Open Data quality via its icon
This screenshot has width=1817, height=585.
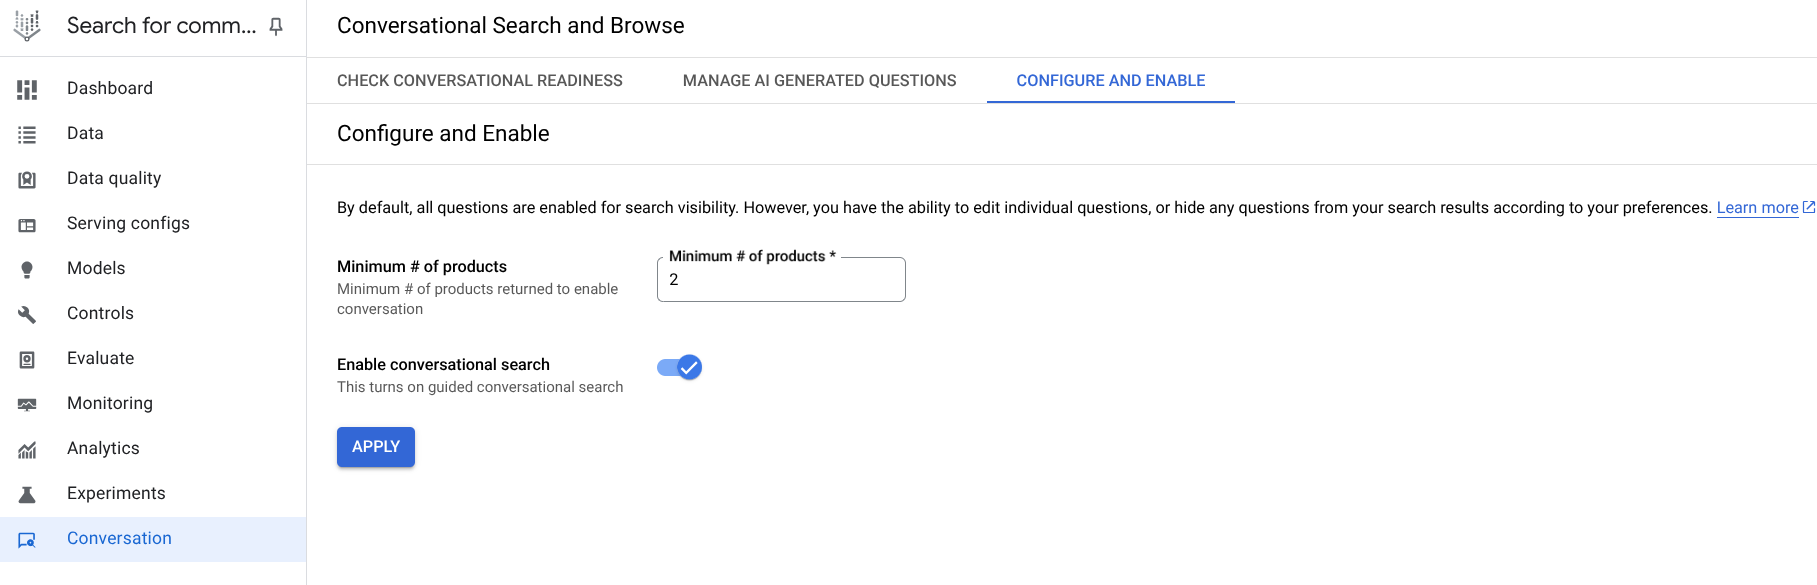pos(27,179)
